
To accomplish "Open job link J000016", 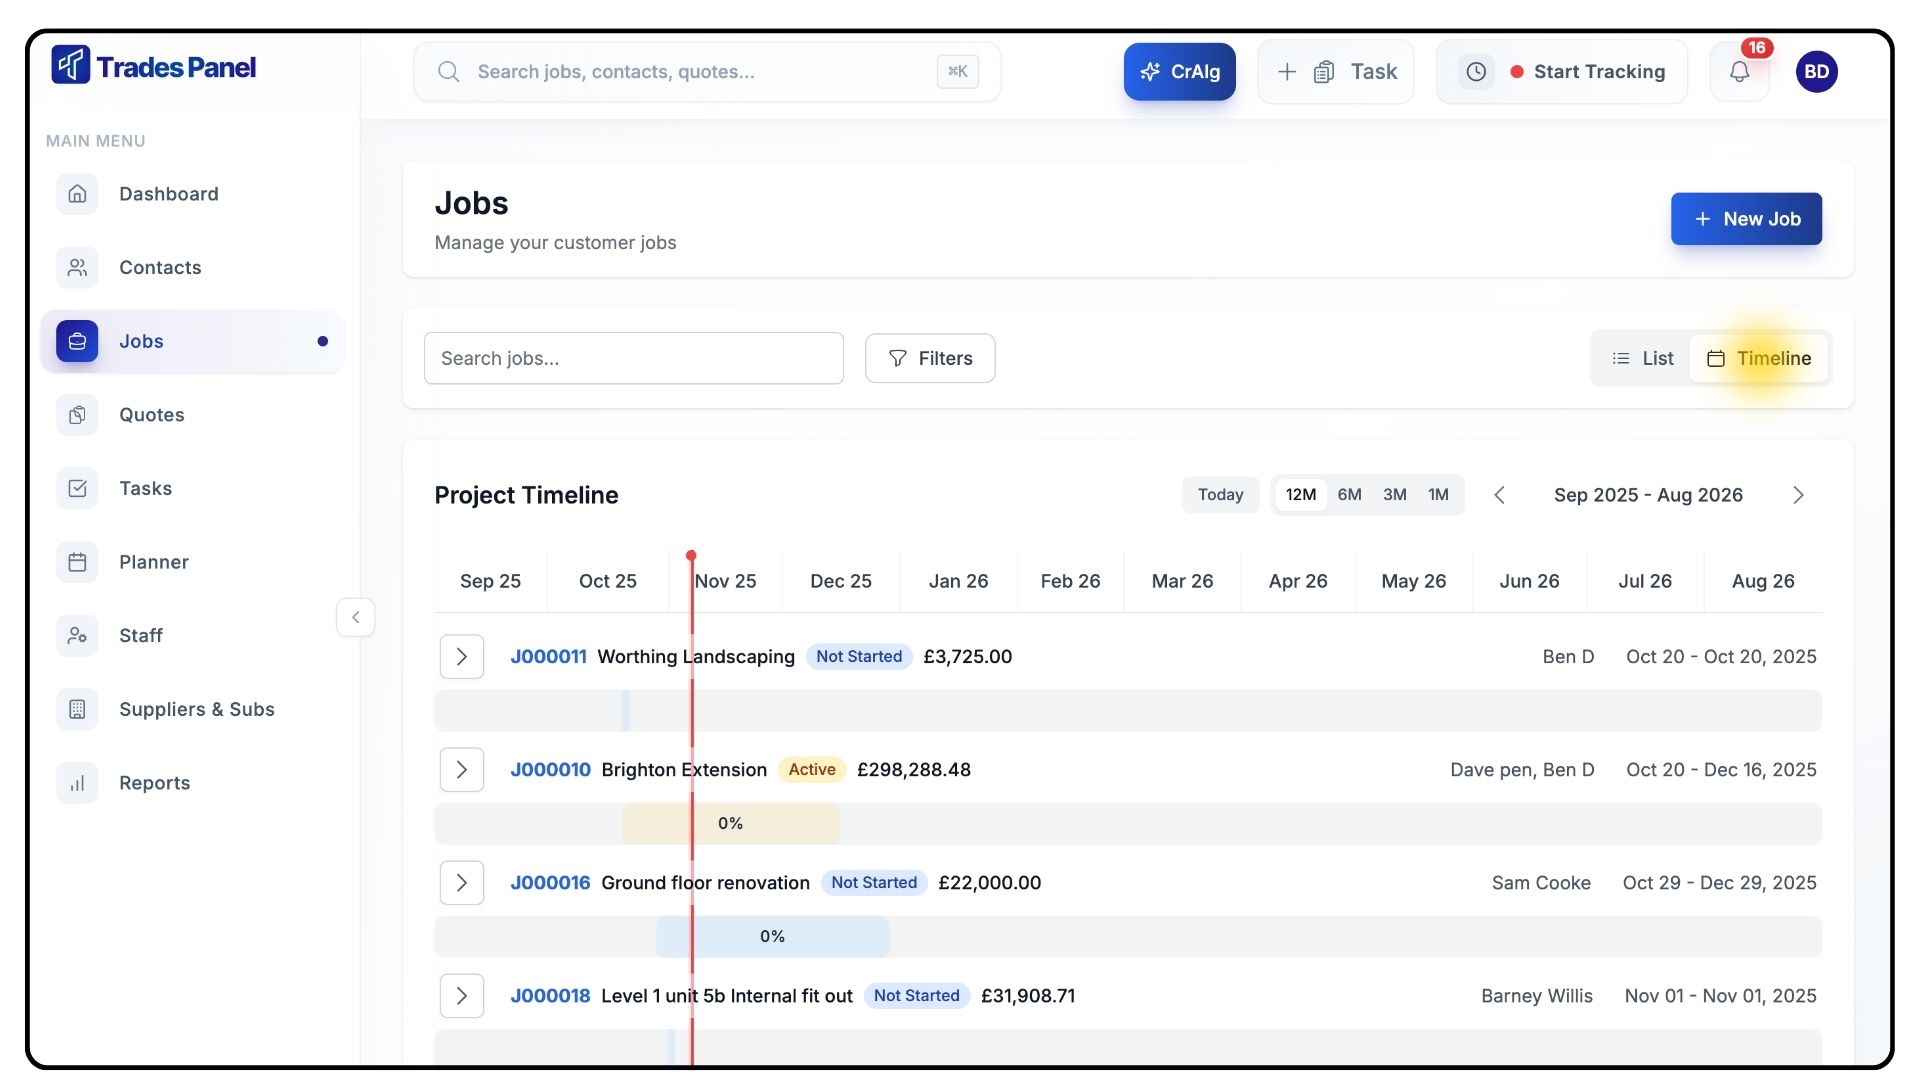I will (550, 883).
